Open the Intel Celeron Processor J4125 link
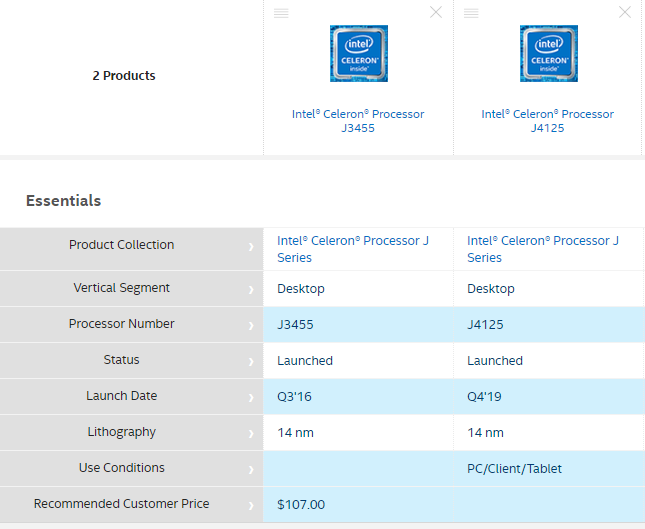645x529 pixels. click(x=548, y=121)
